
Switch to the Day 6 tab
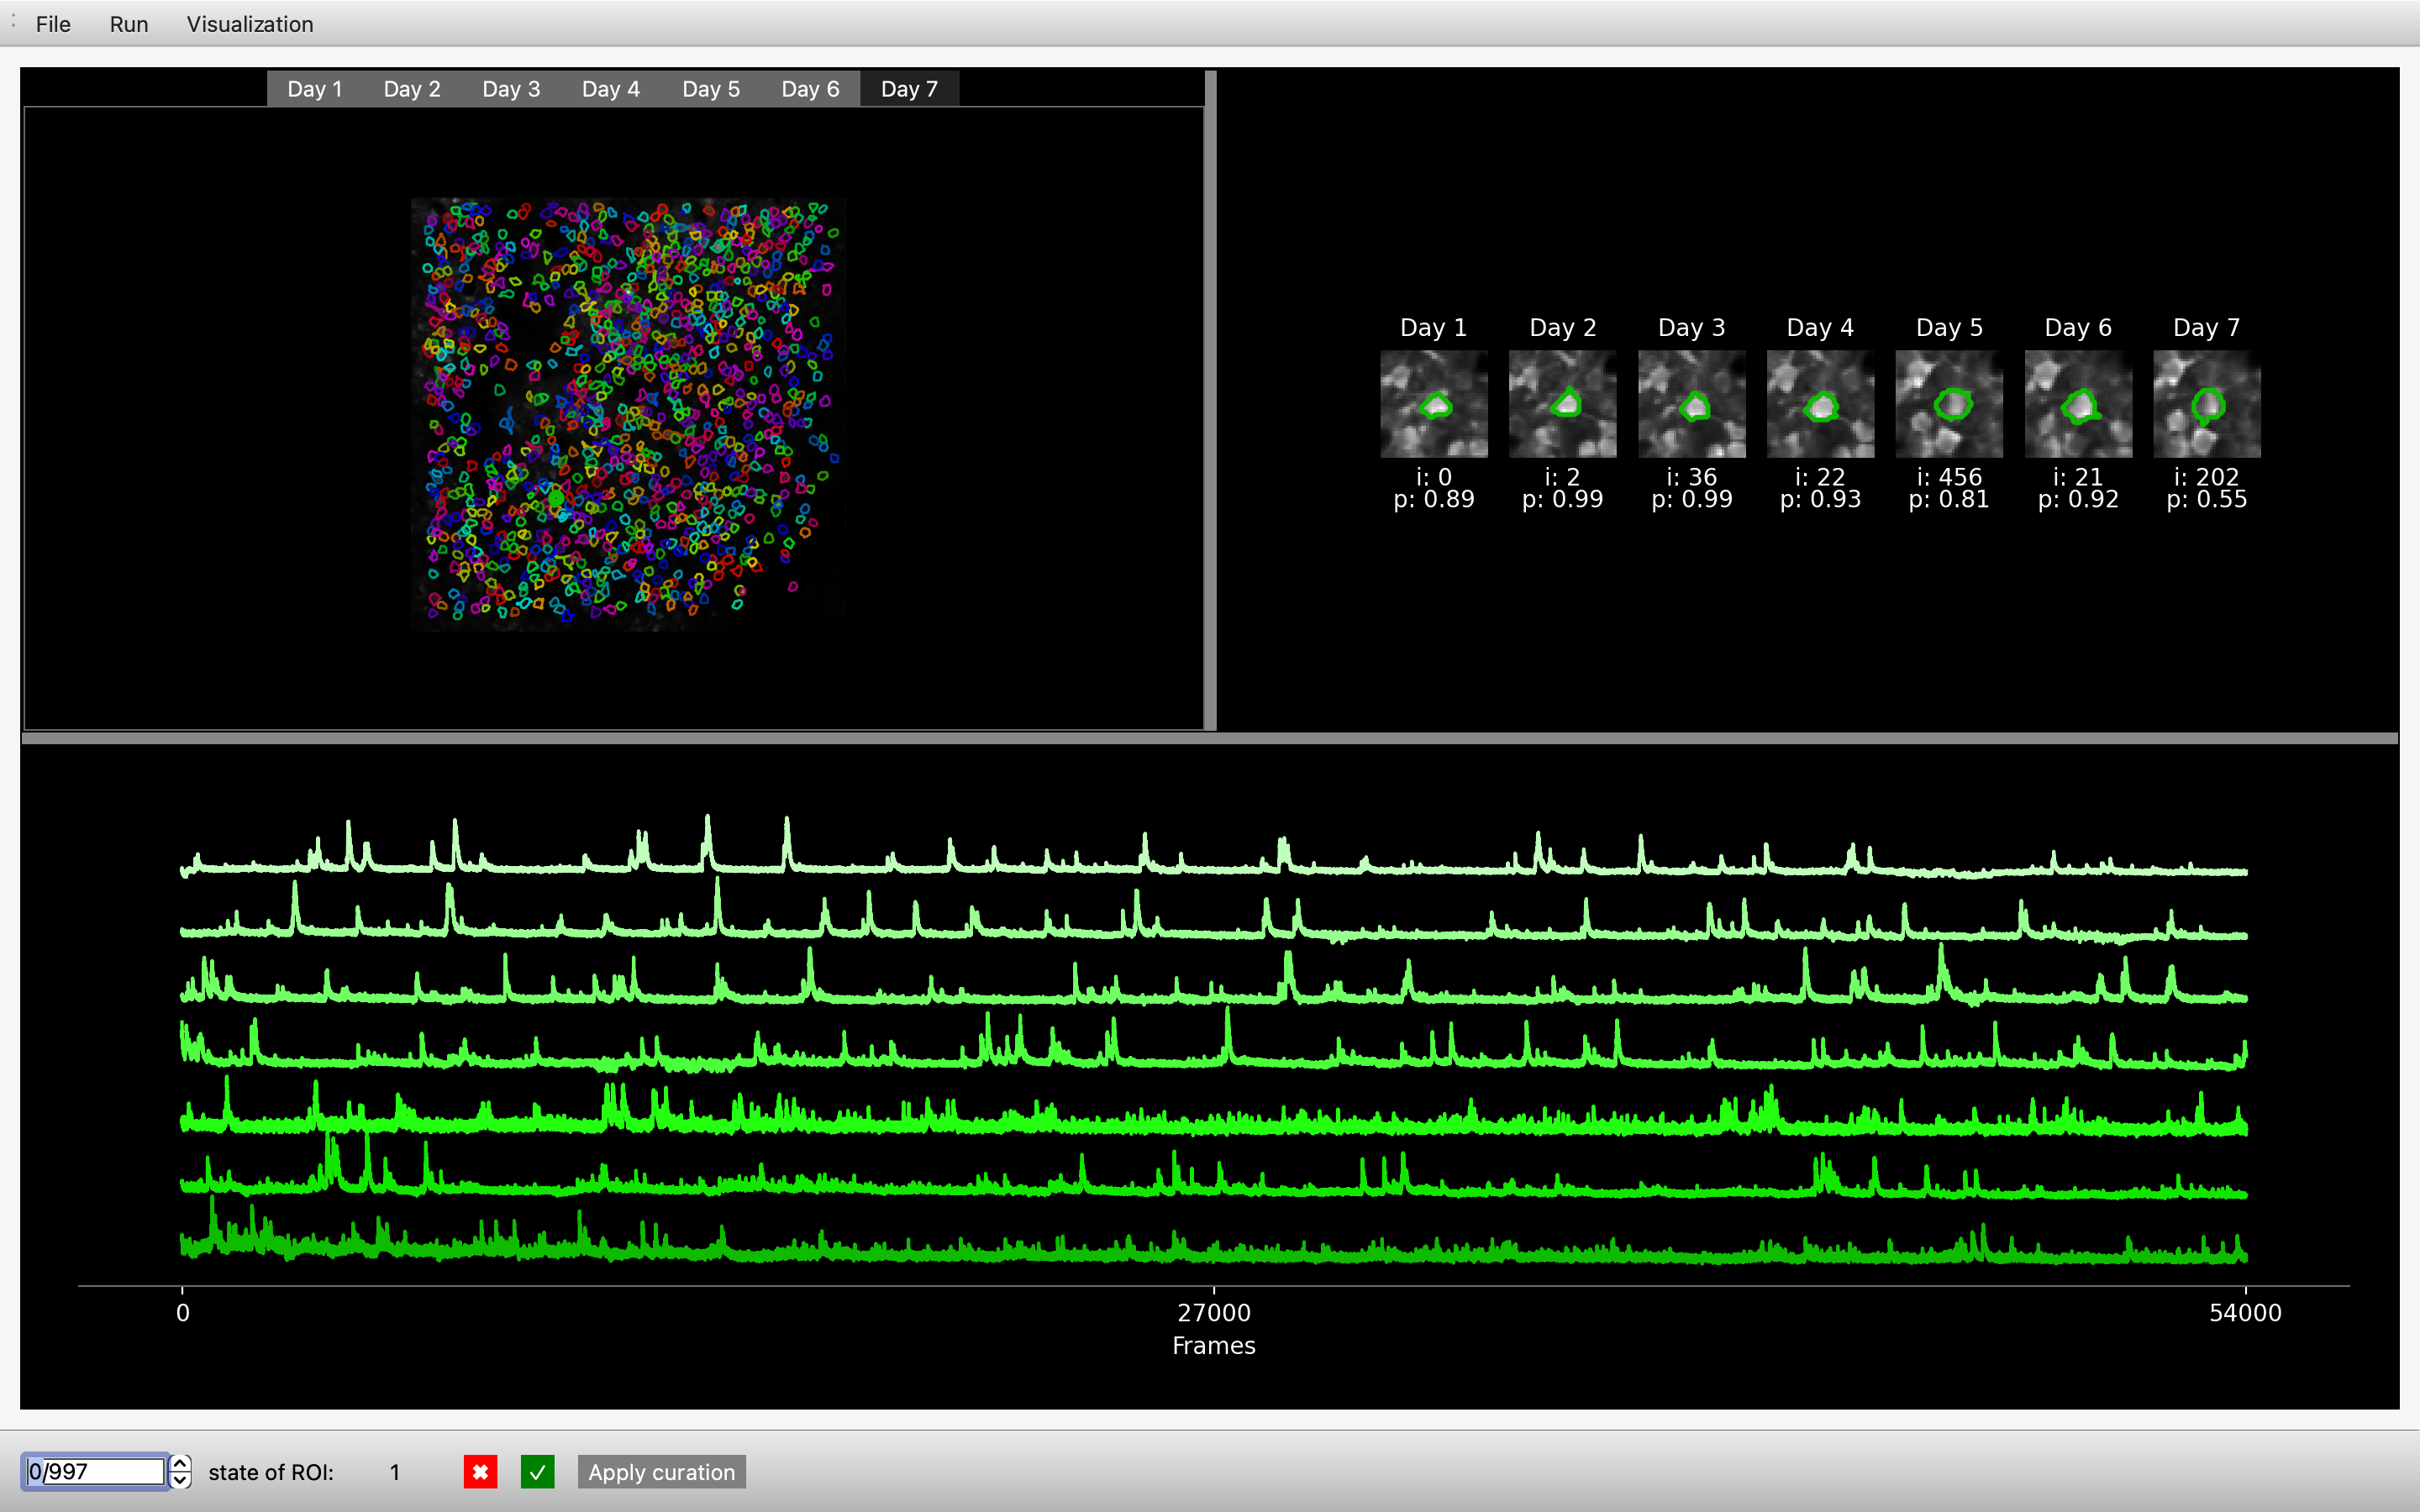(x=810, y=89)
